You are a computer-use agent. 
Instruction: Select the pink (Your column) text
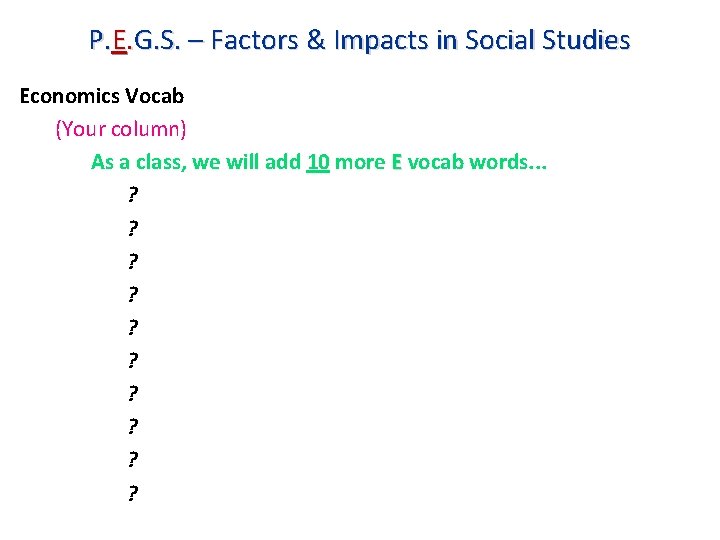[121, 129]
